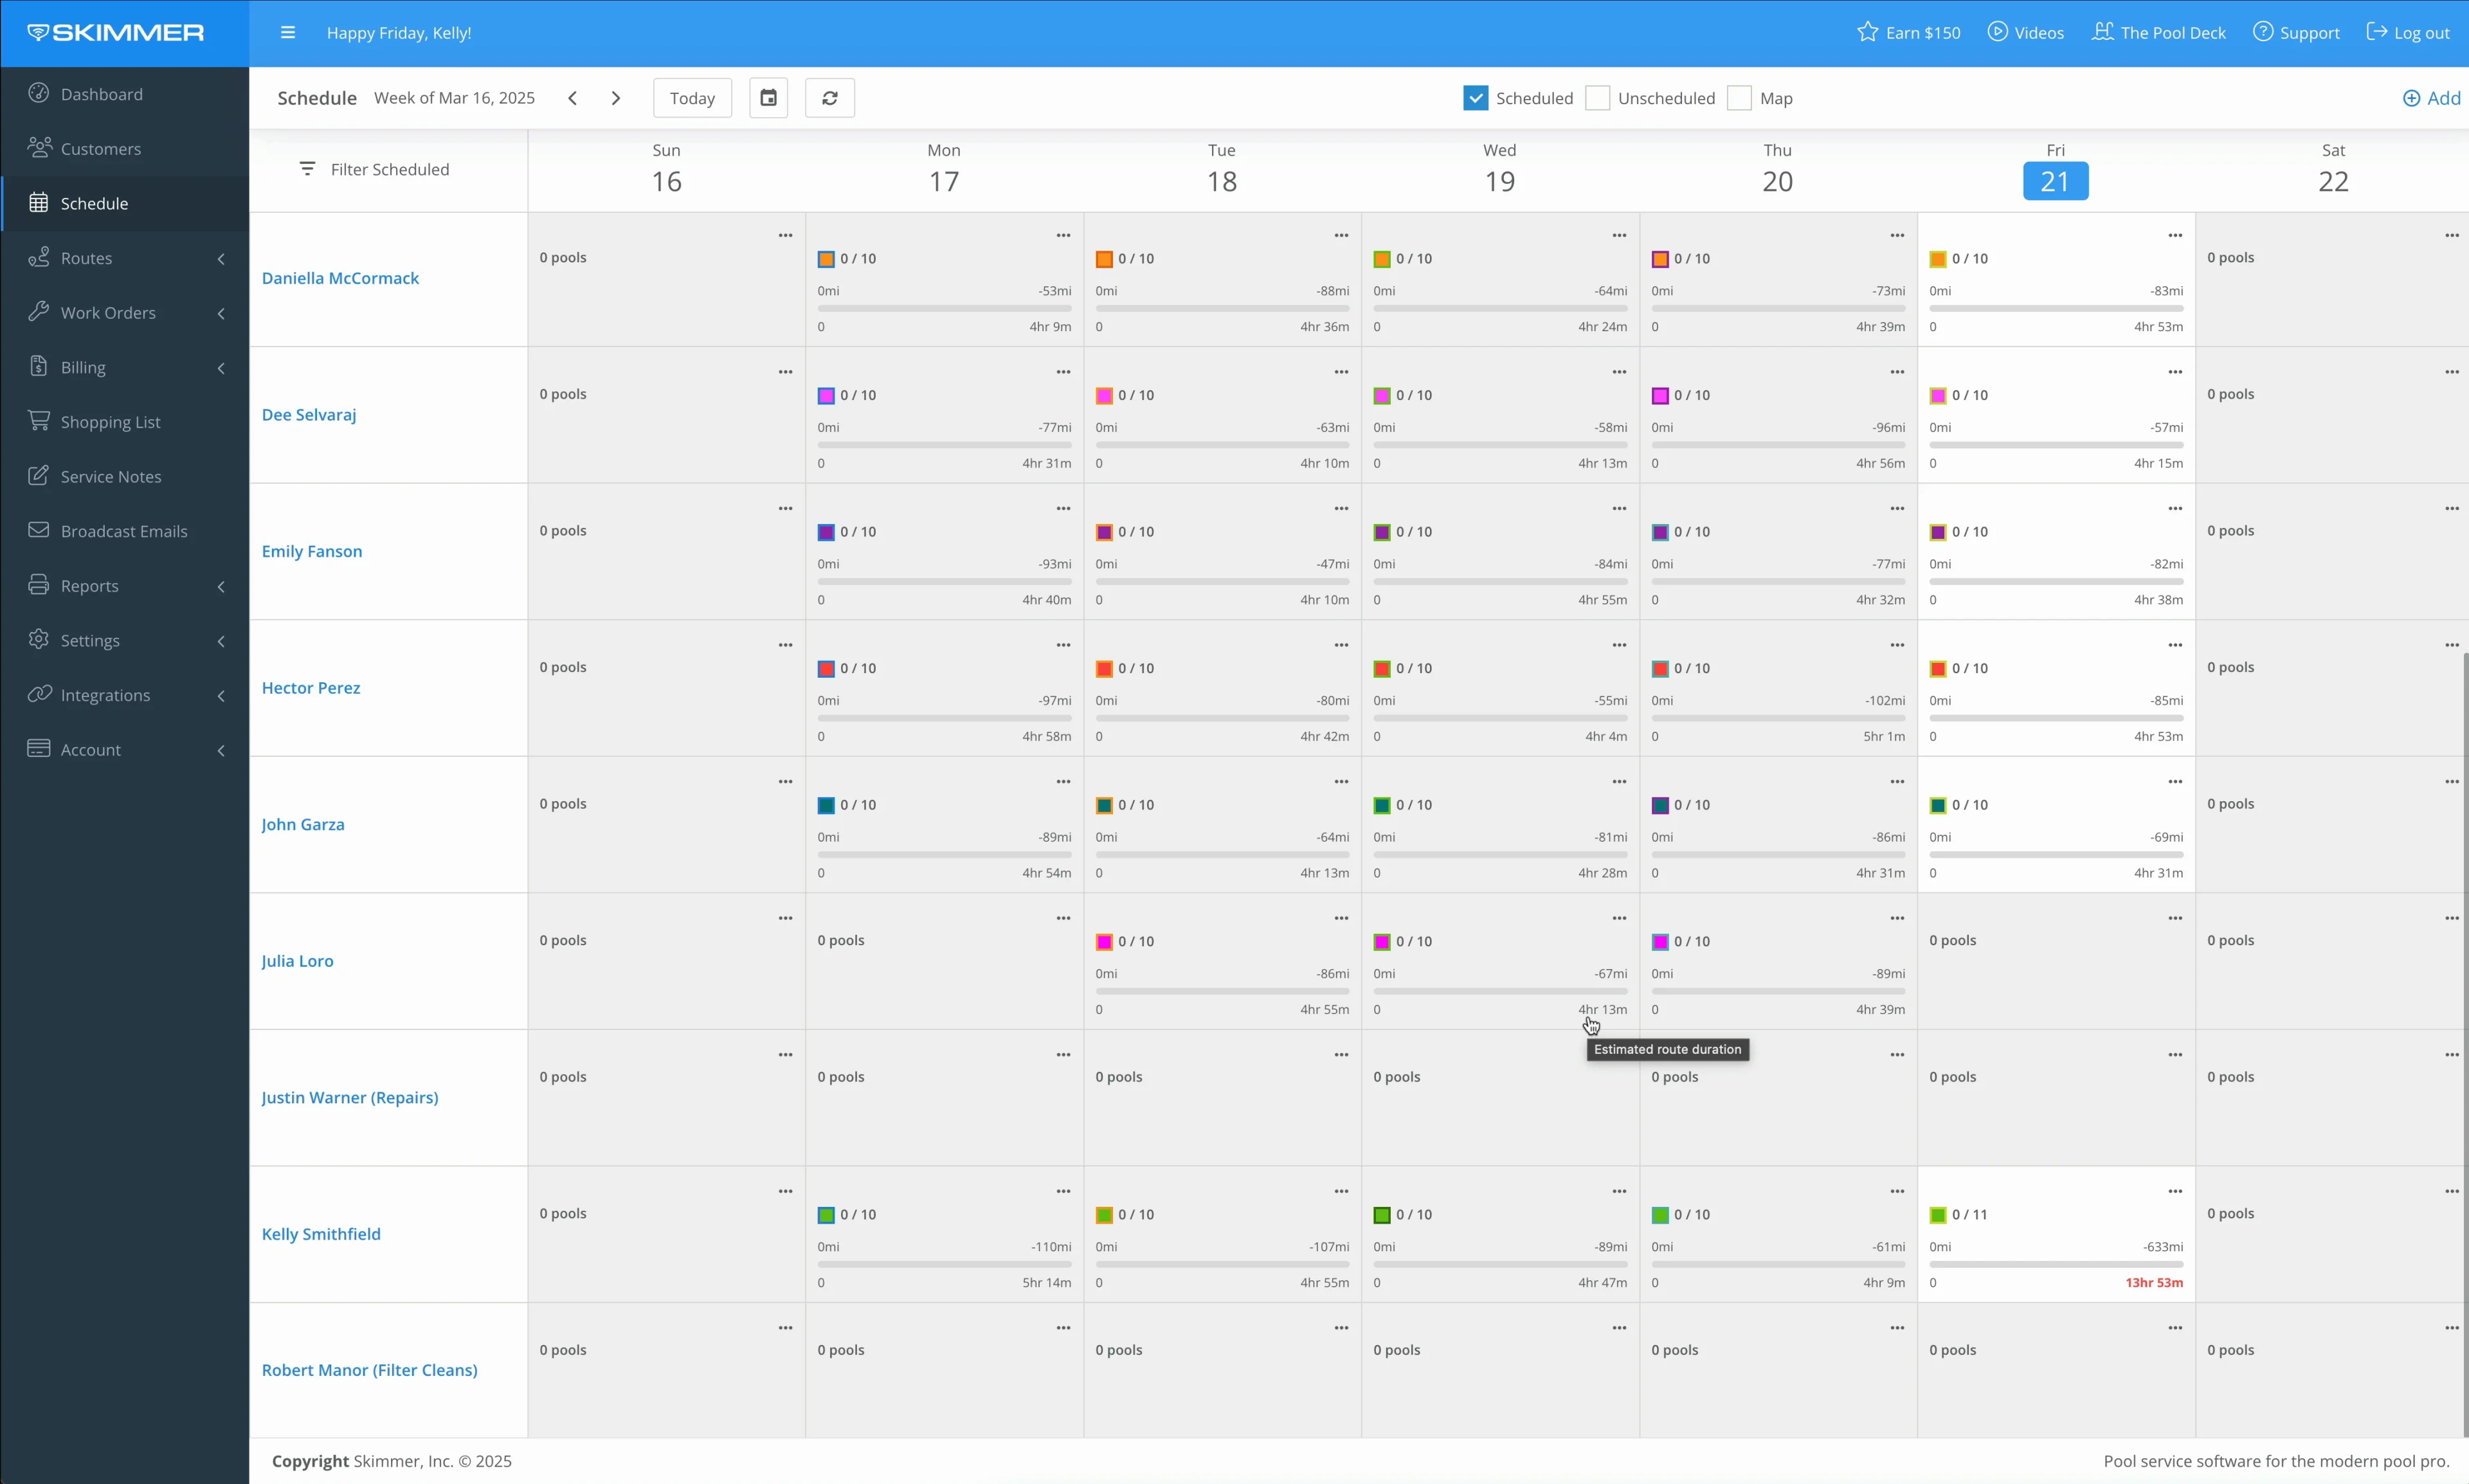Viewport: 2469px width, 1484px height.
Task: Select Friday 21 date header
Action: tap(2055, 181)
